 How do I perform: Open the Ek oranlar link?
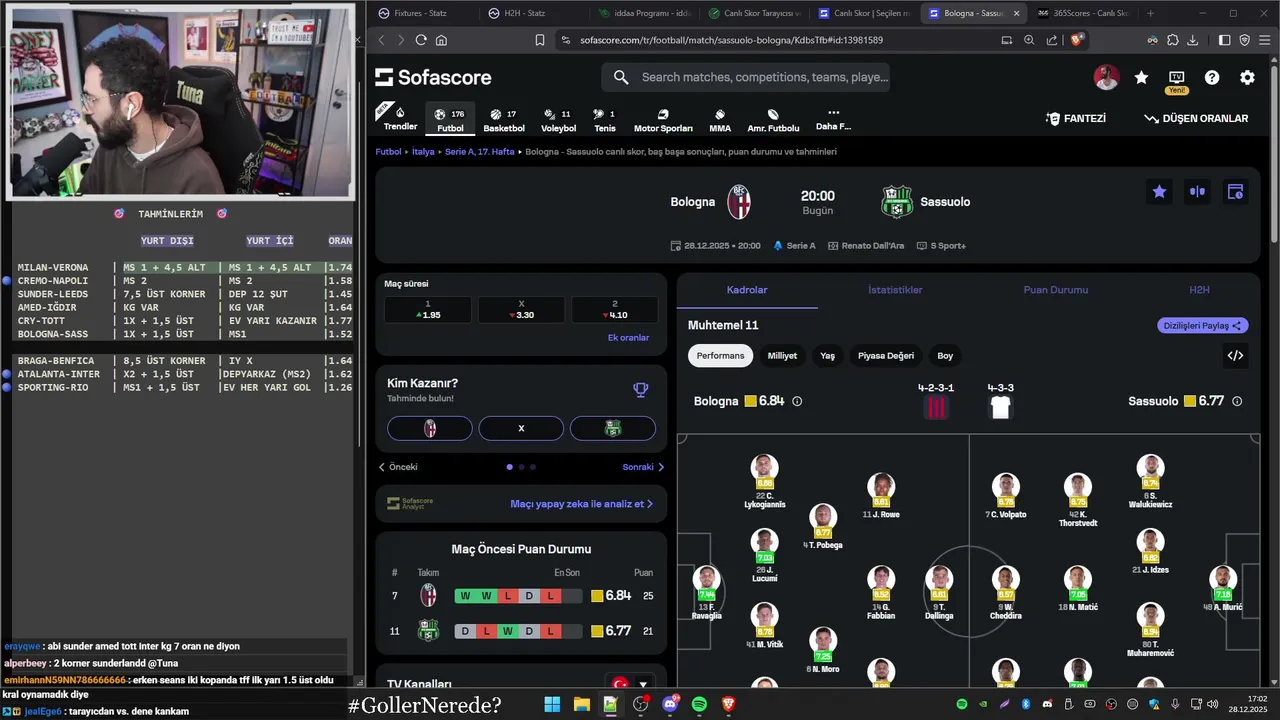pos(628,338)
